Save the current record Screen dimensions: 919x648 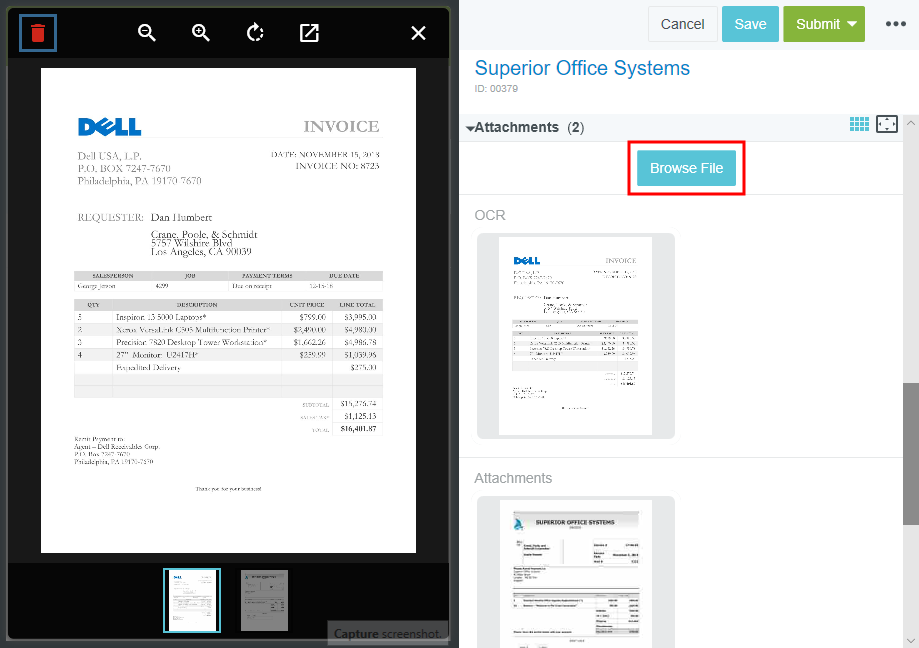pos(750,24)
